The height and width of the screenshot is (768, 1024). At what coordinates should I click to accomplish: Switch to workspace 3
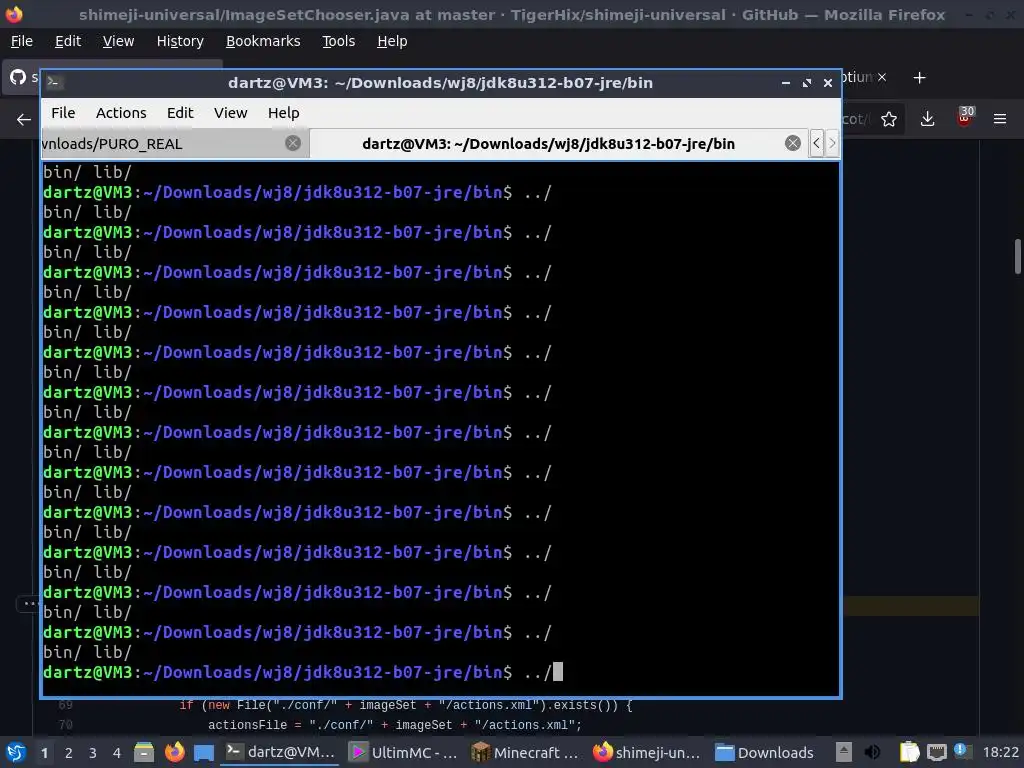(93, 753)
